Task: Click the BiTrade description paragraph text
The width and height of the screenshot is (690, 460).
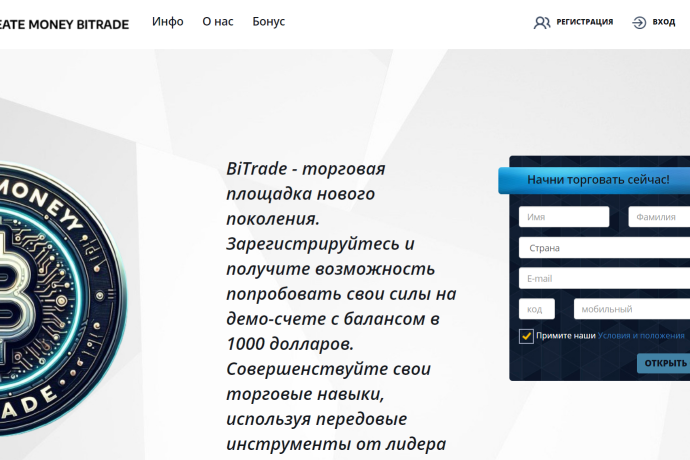Action: (x=341, y=306)
